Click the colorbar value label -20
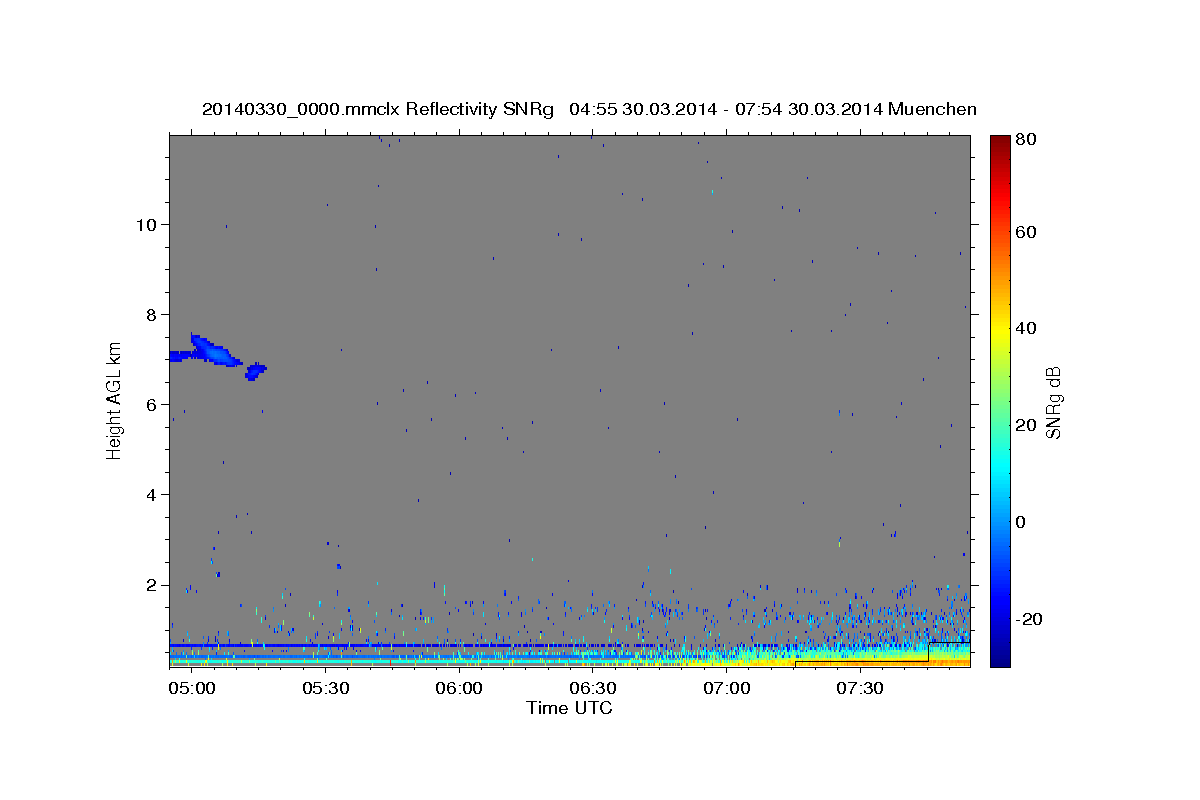 (1028, 620)
